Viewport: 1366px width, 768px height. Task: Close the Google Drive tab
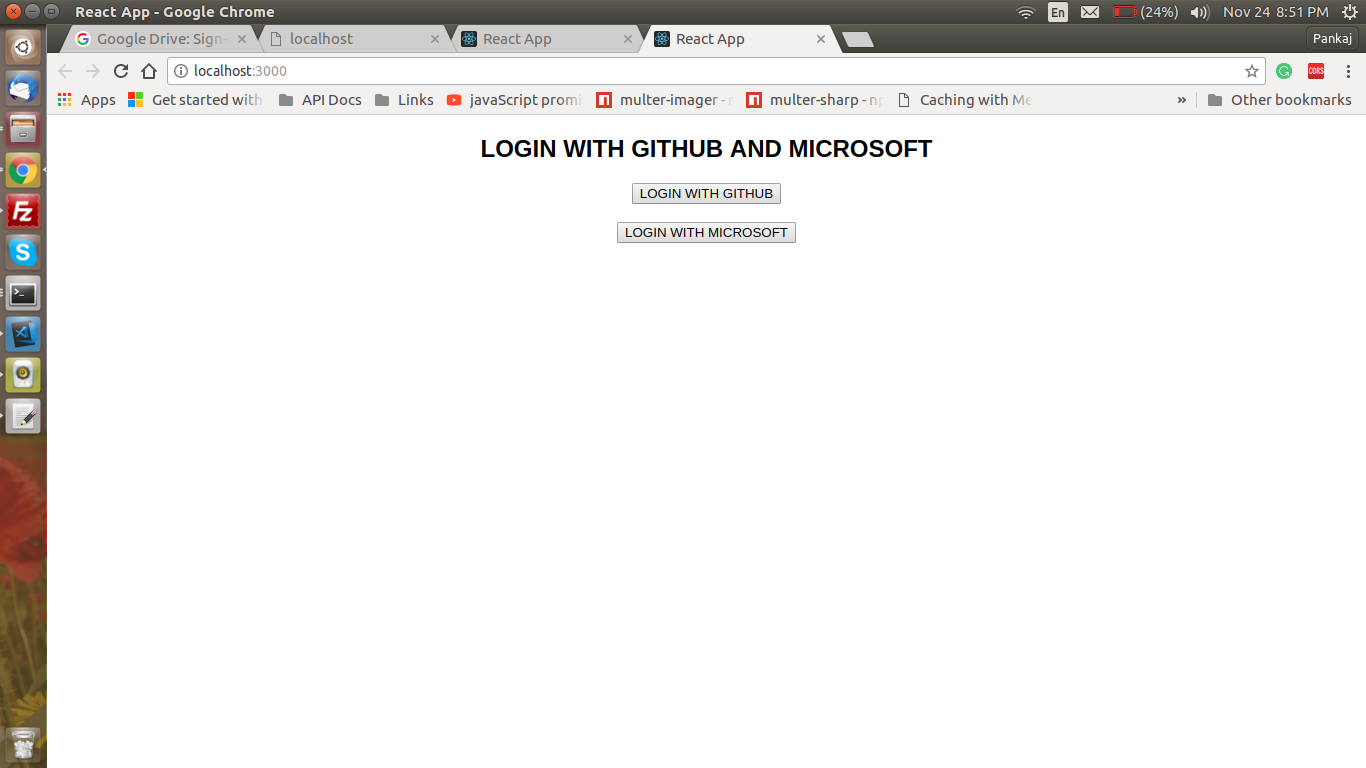point(241,39)
